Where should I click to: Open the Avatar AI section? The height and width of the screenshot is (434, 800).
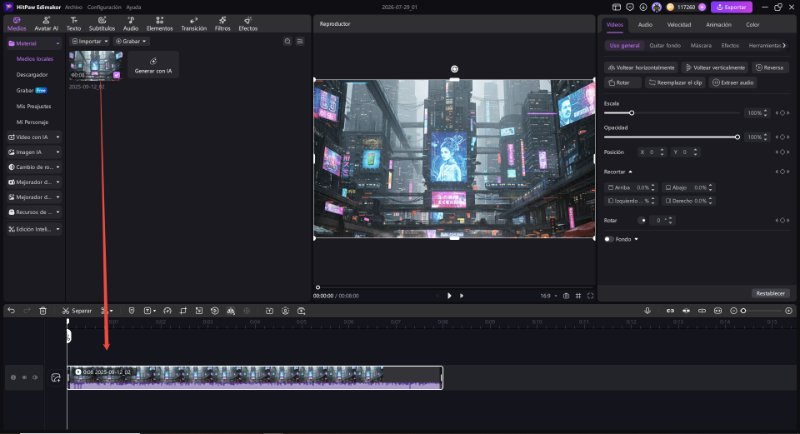pyautogui.click(x=46, y=24)
